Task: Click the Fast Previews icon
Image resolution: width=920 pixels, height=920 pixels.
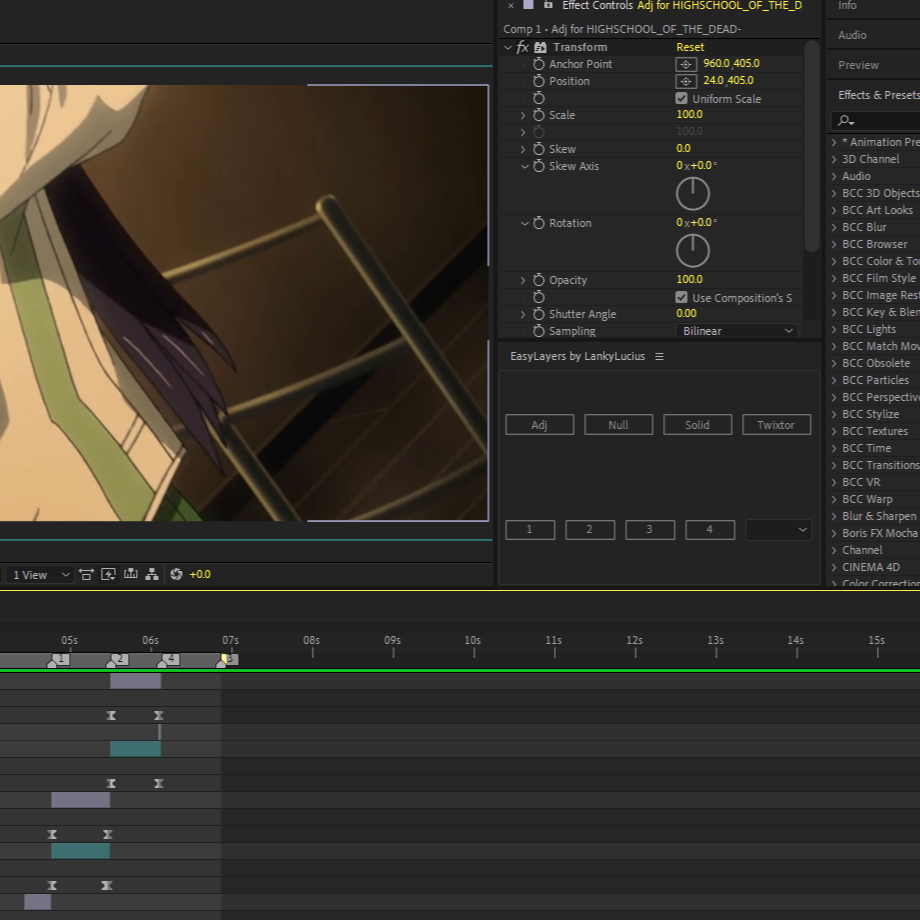Action: click(x=108, y=575)
